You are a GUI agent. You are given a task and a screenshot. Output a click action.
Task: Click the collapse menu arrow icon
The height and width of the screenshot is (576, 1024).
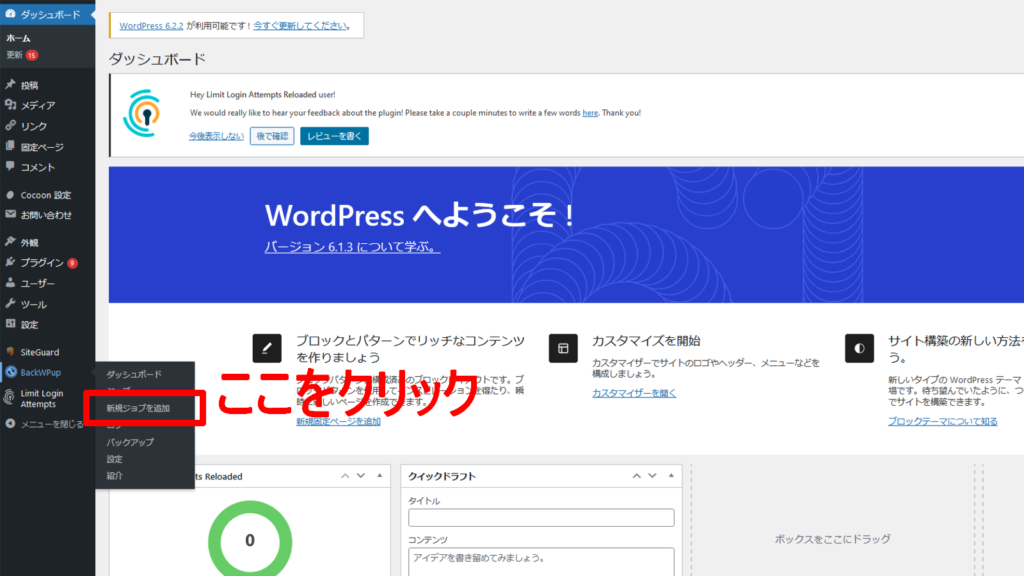pos(10,424)
